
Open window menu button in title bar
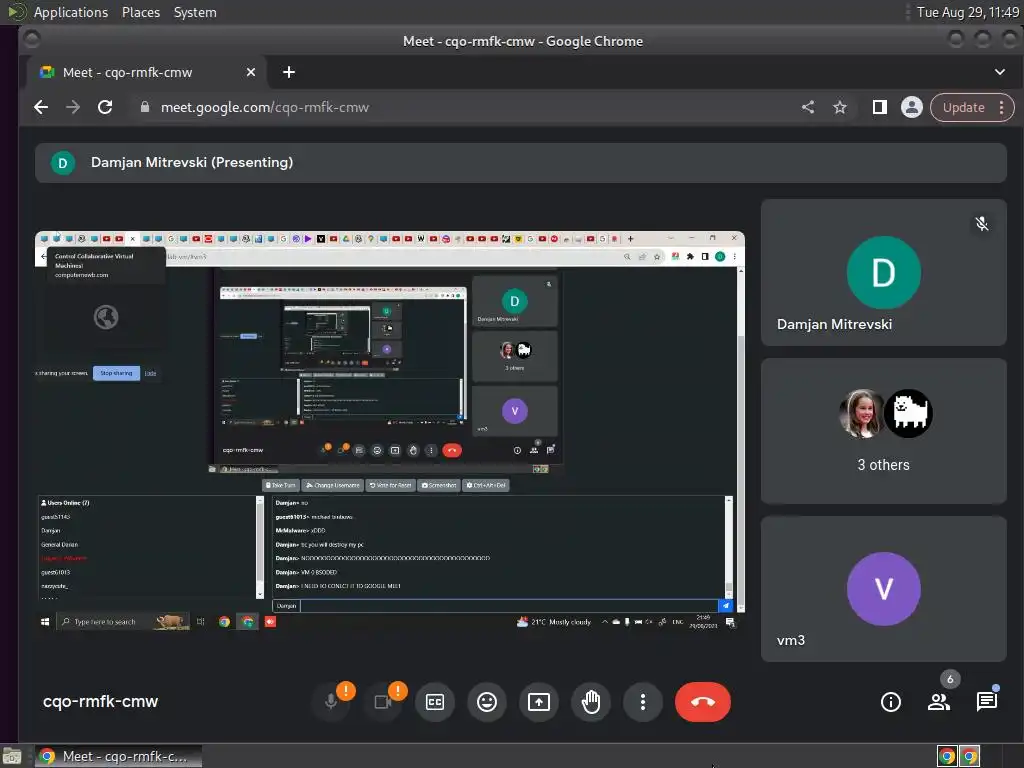[x=31, y=40]
